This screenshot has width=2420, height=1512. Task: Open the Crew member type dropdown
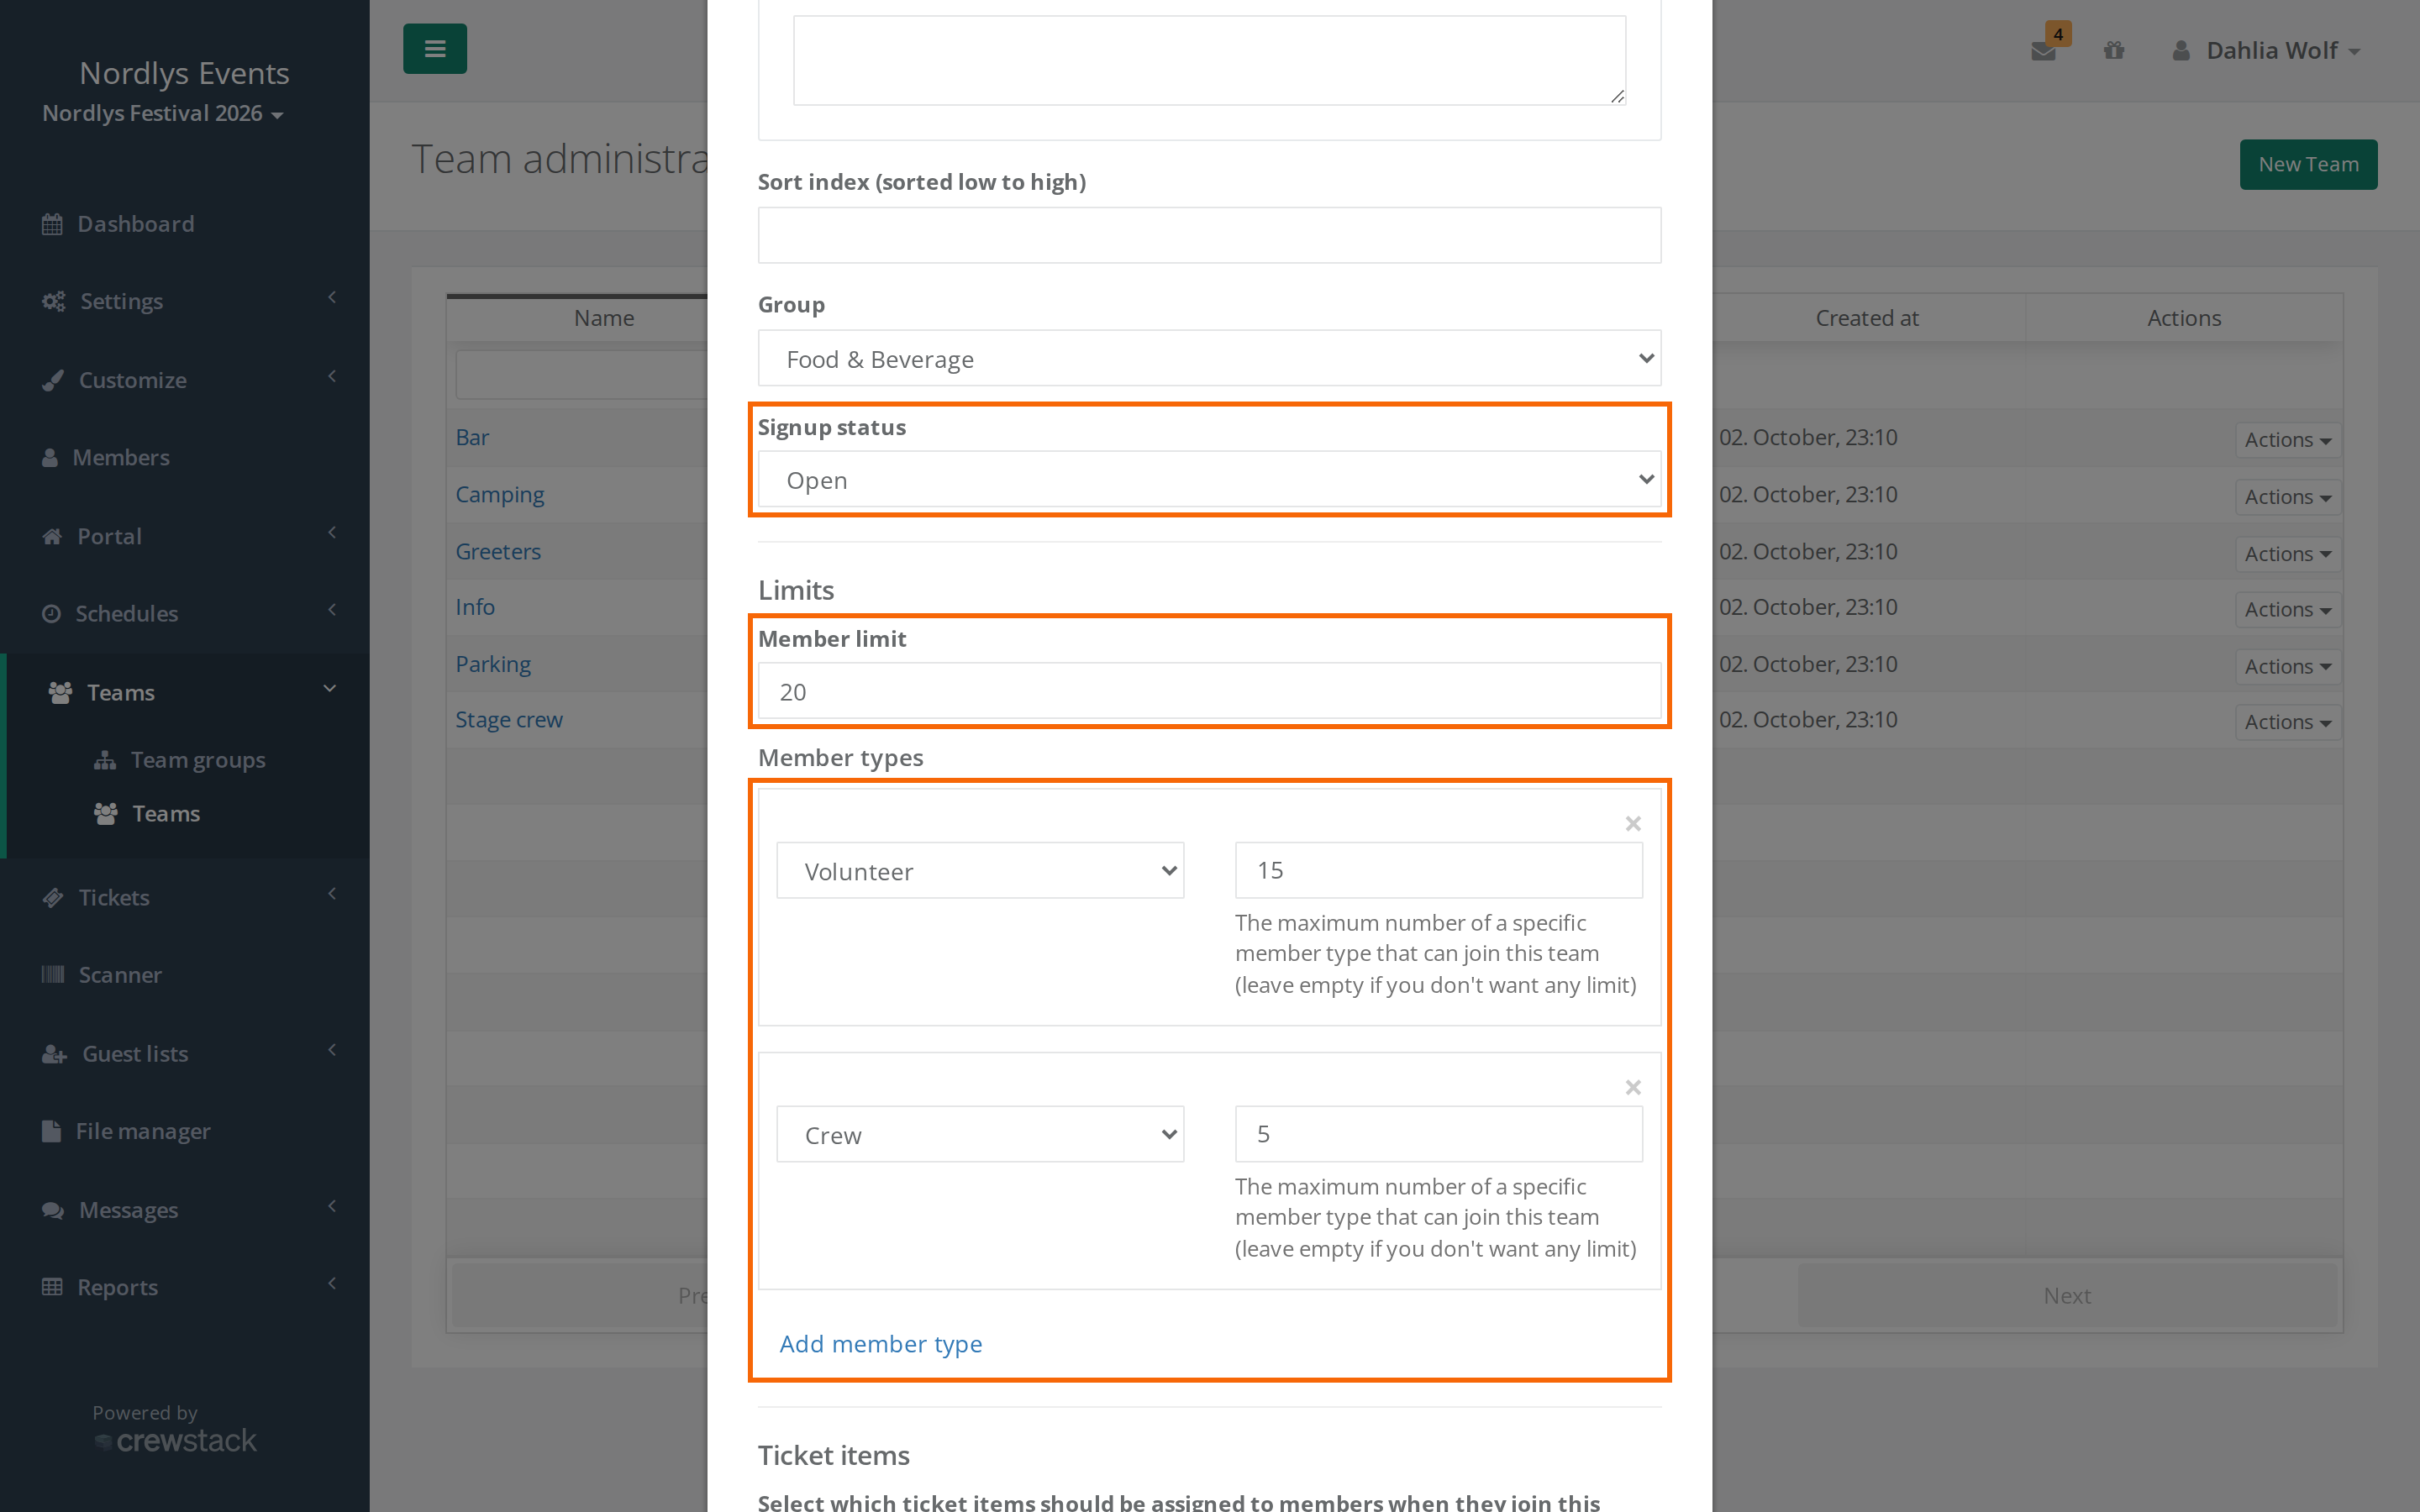(980, 1134)
